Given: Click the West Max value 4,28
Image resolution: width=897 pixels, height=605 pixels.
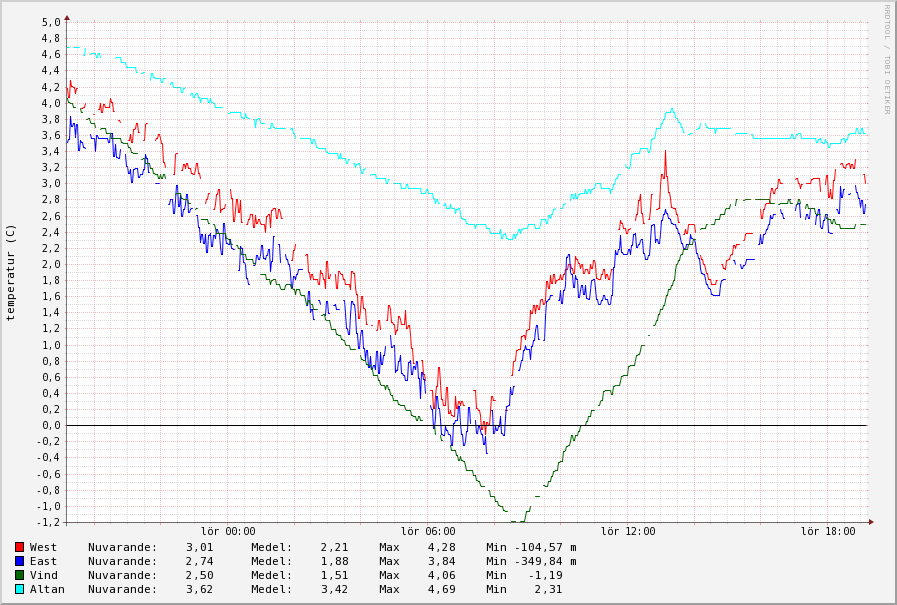Looking at the screenshot, I should tap(441, 547).
